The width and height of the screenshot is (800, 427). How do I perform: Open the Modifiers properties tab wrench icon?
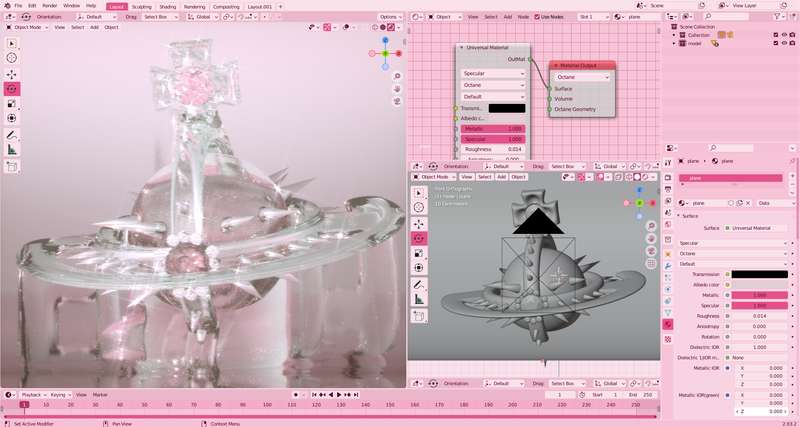tap(668, 266)
